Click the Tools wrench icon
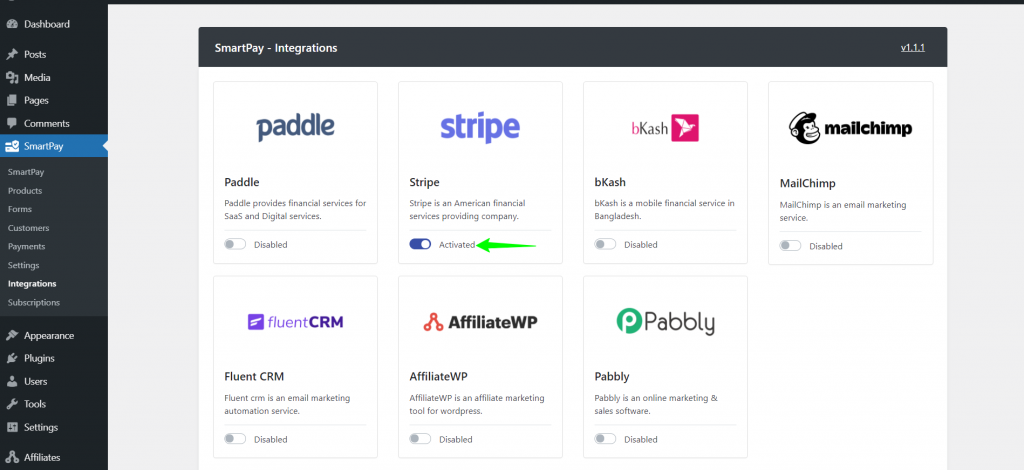The width and height of the screenshot is (1024, 470). click(12, 404)
